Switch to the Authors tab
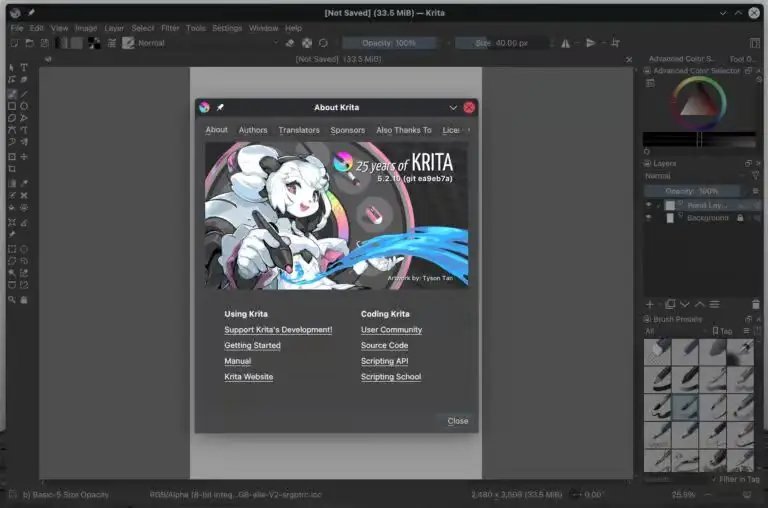The height and width of the screenshot is (508, 768). pos(253,130)
